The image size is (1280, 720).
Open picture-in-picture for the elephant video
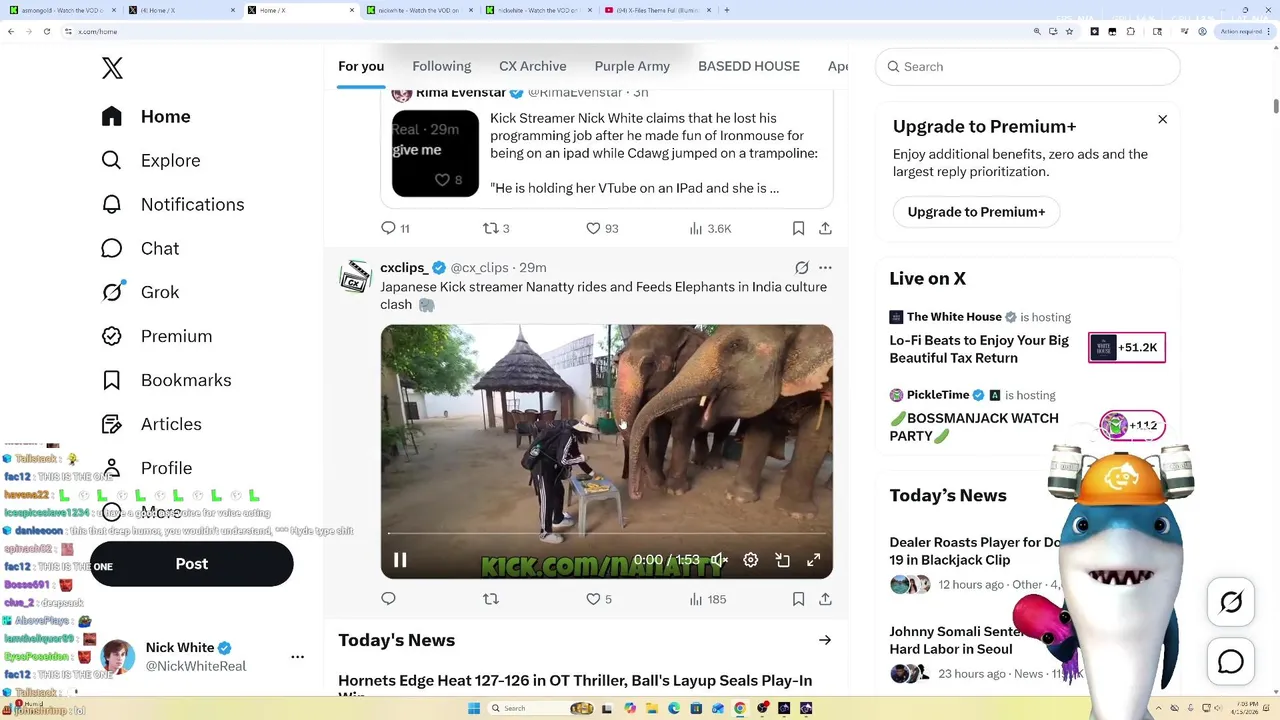coord(782,560)
